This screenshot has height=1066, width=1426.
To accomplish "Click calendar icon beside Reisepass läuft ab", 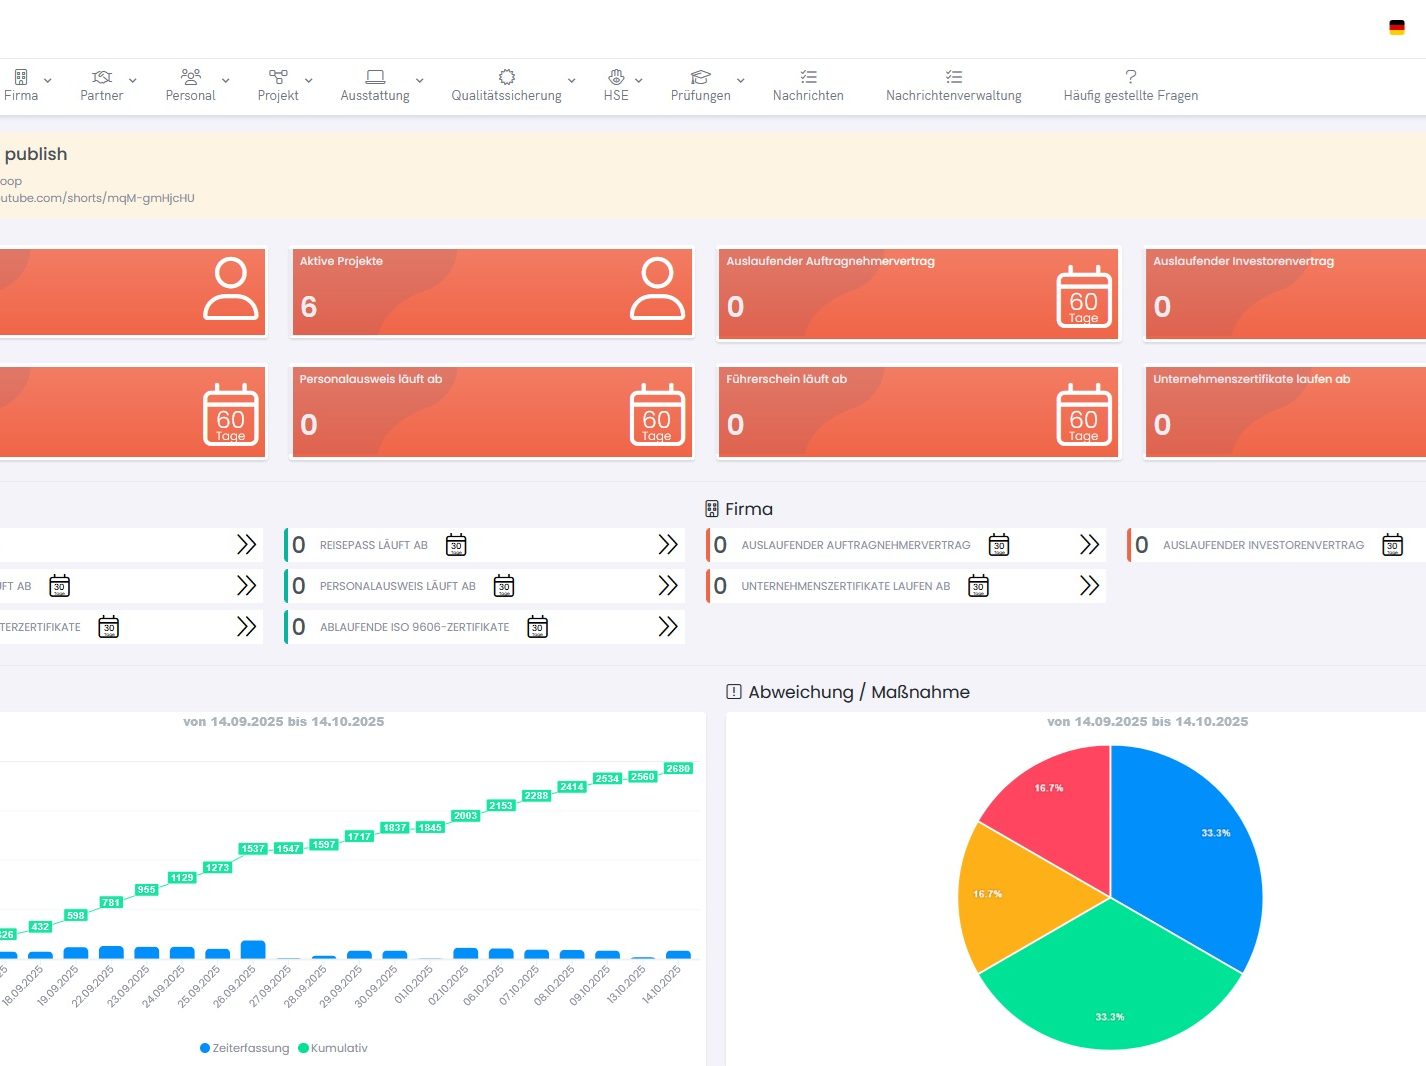I will click(456, 545).
